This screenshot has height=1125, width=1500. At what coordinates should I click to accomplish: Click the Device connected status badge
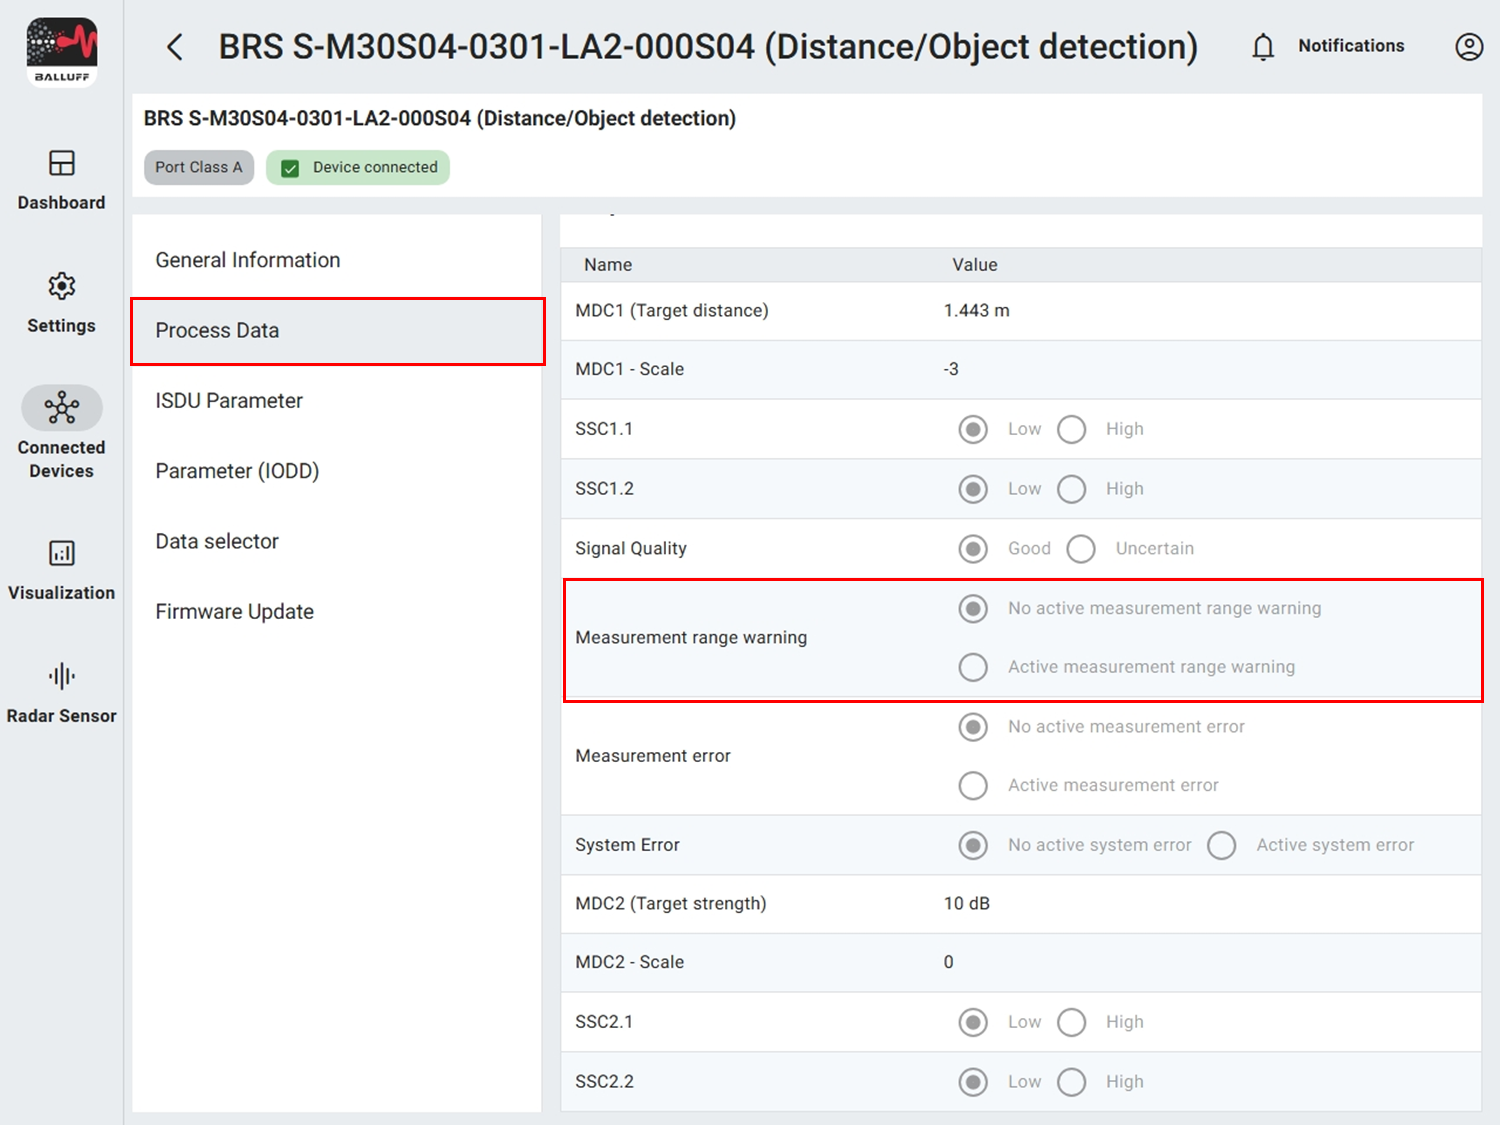click(x=358, y=167)
